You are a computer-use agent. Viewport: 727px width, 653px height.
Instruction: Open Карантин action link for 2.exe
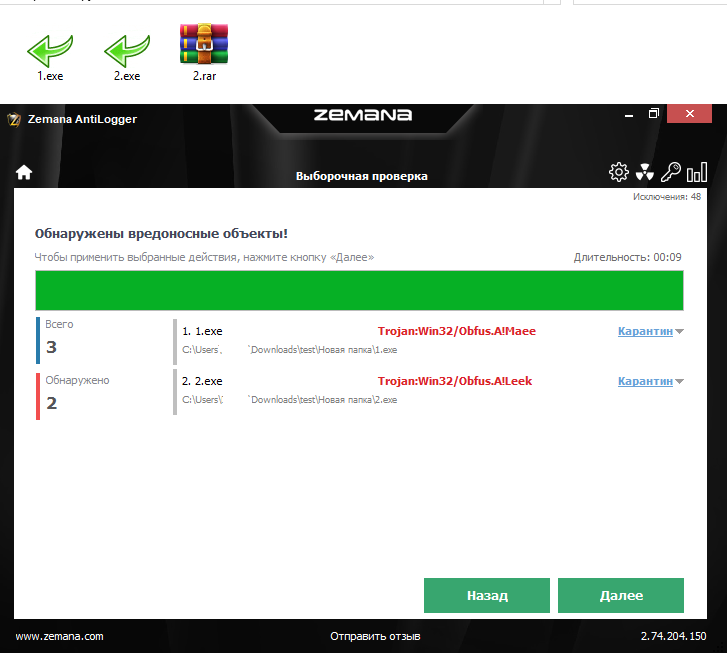645,381
